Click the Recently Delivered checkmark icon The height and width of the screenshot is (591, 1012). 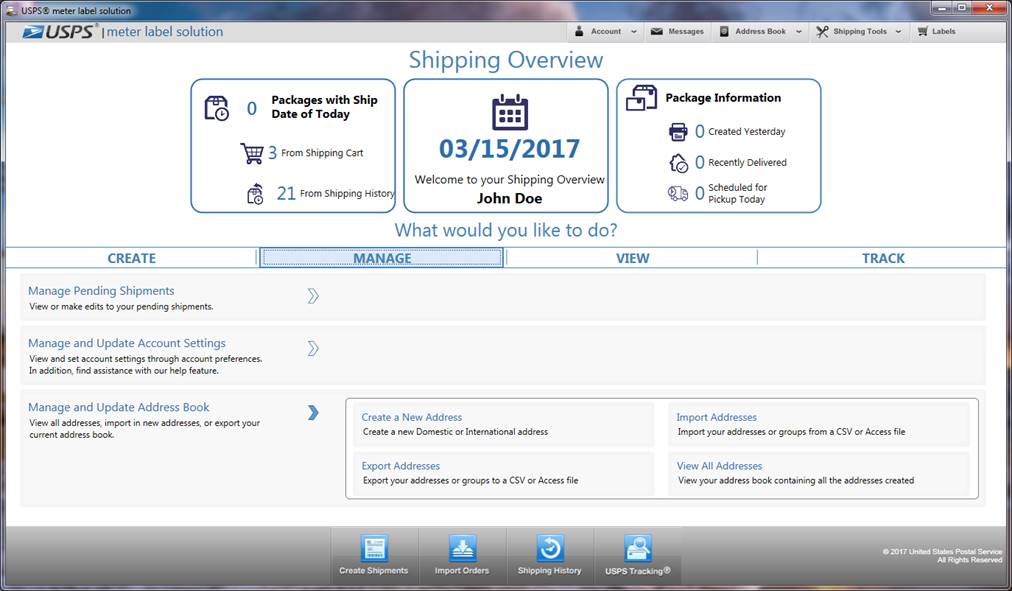tap(678, 163)
